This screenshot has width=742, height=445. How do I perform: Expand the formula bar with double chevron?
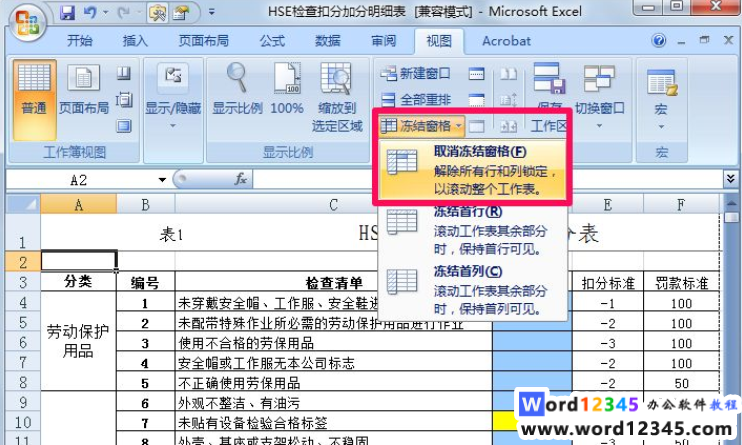point(730,178)
